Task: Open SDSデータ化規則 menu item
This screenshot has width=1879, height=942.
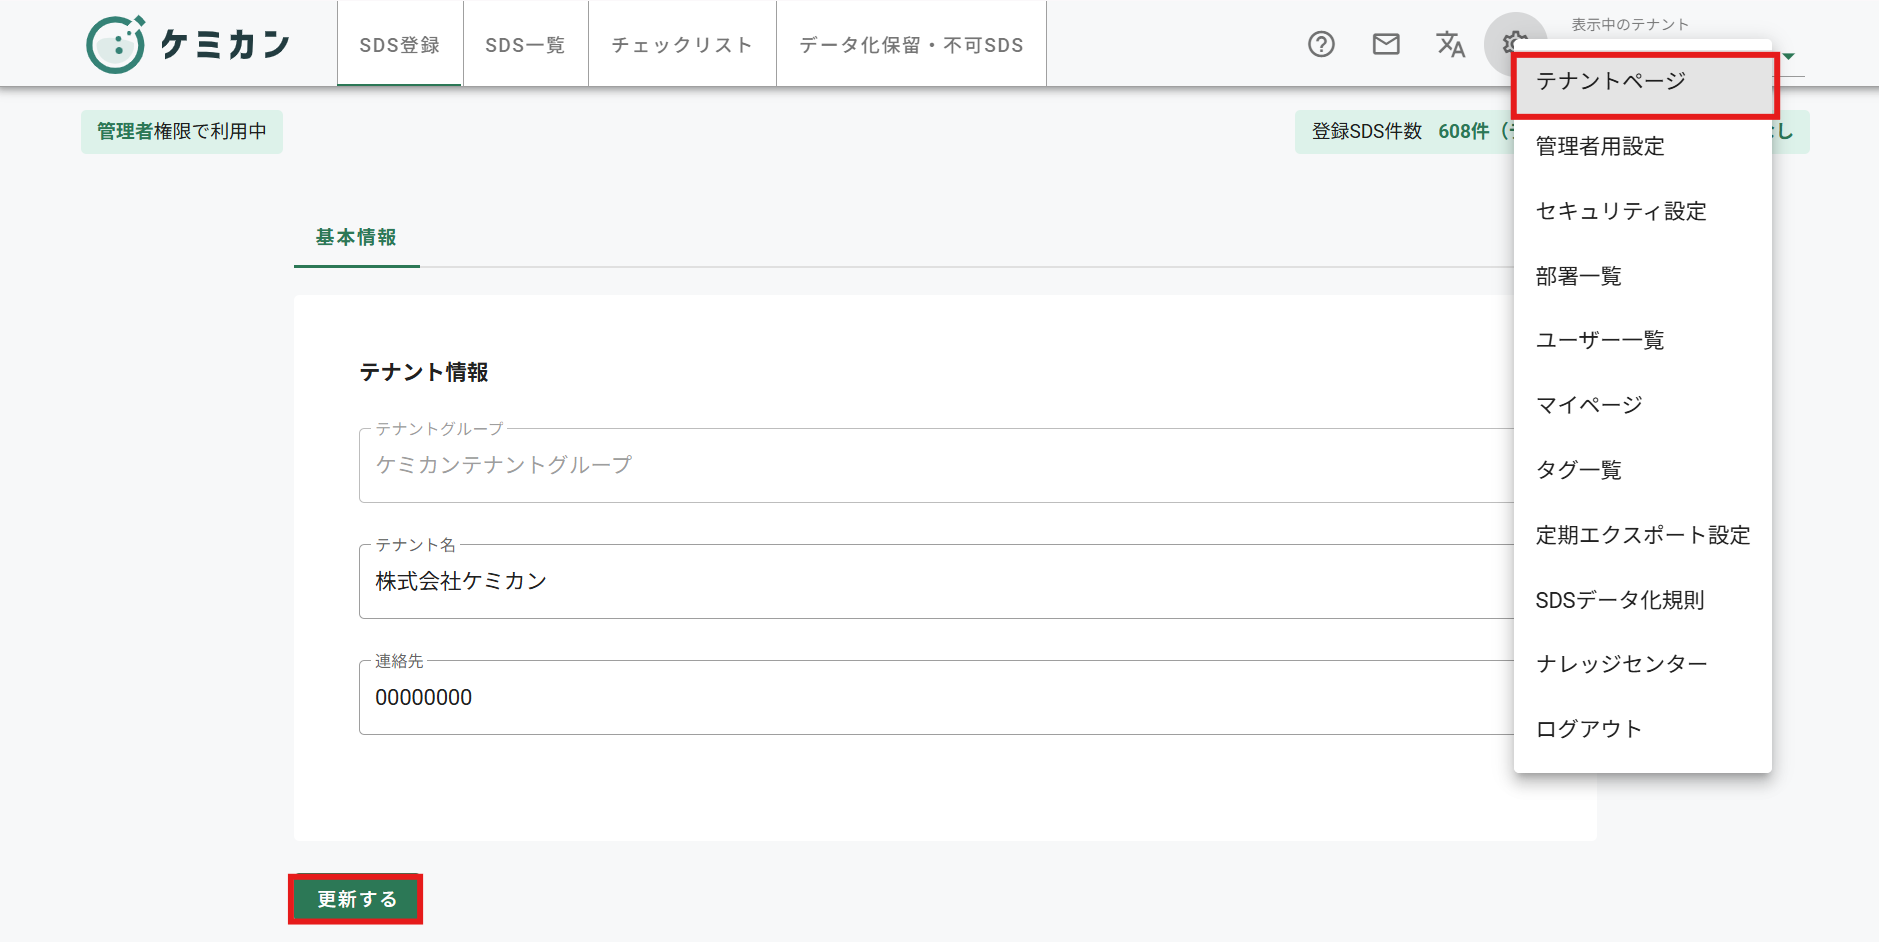Action: point(1643,600)
